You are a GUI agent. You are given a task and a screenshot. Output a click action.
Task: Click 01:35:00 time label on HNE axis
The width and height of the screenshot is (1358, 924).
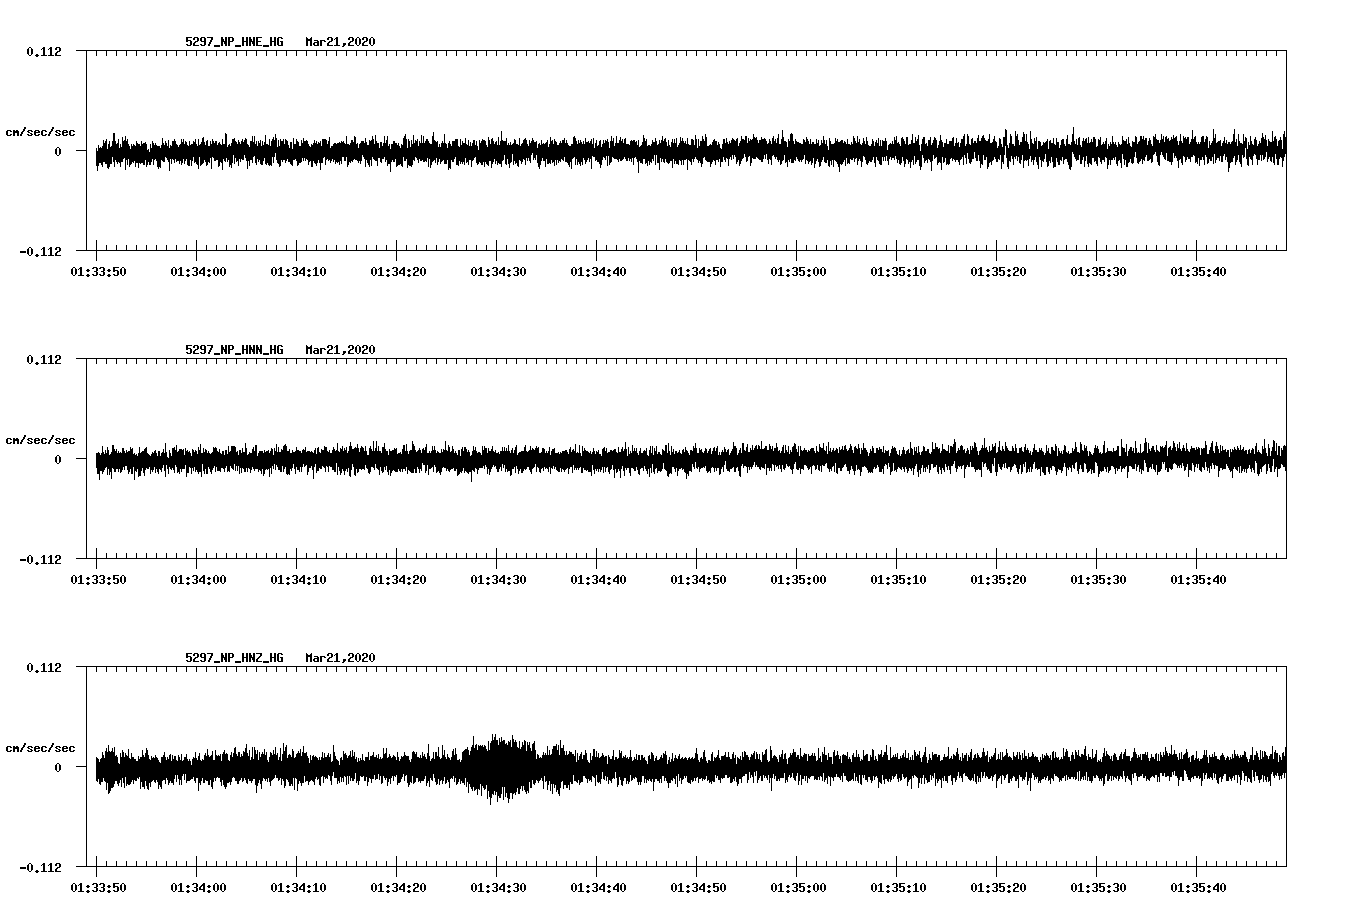[798, 272]
